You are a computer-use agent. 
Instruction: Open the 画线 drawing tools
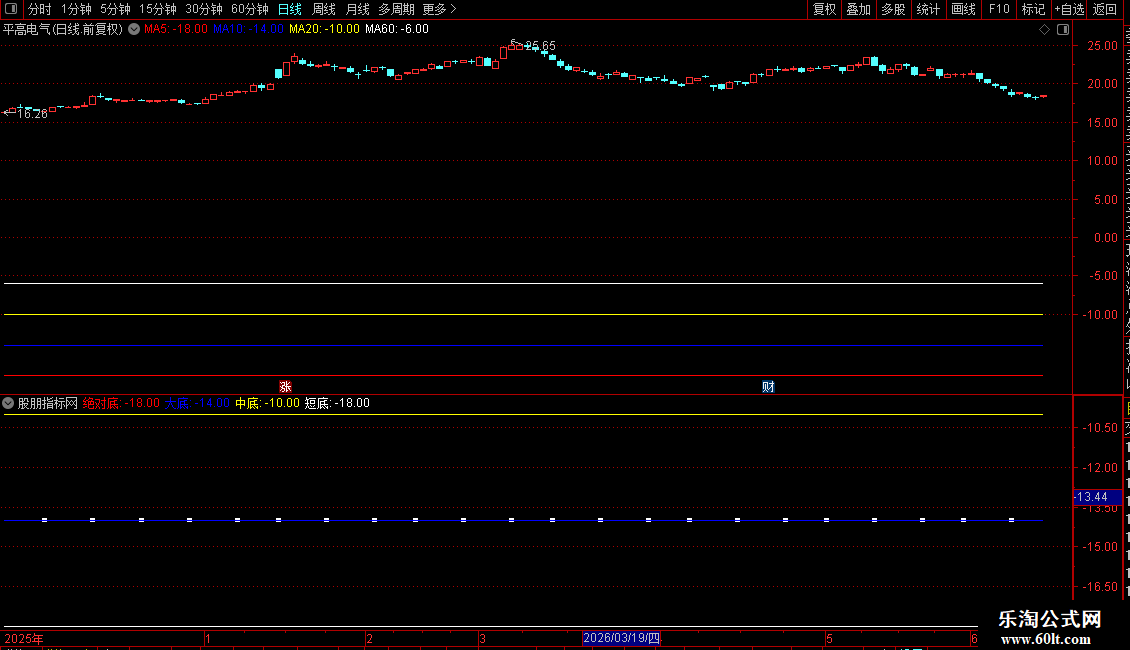click(963, 9)
